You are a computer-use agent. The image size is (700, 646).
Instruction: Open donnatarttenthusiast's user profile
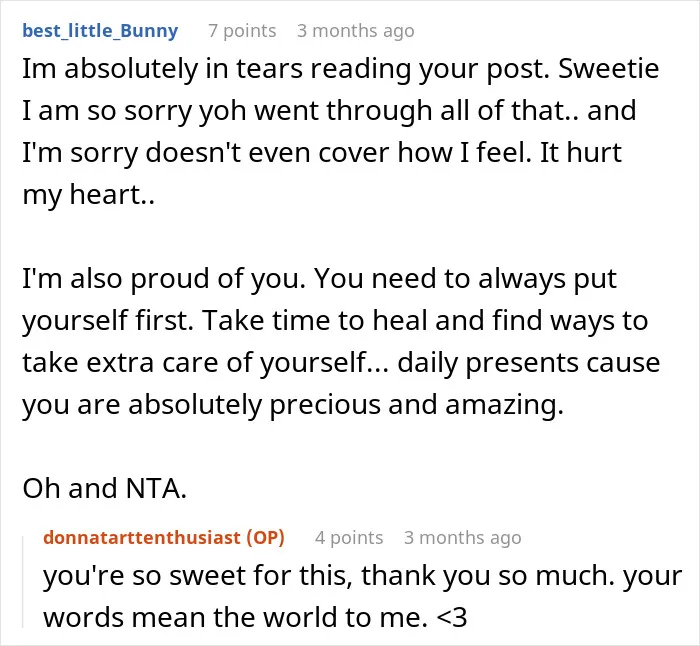(142, 538)
